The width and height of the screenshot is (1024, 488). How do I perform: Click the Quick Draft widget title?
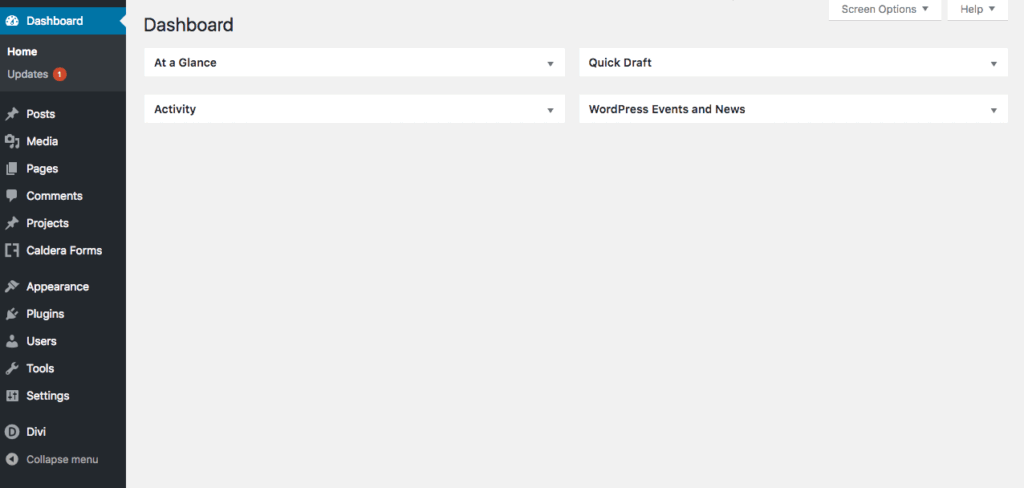(620, 63)
